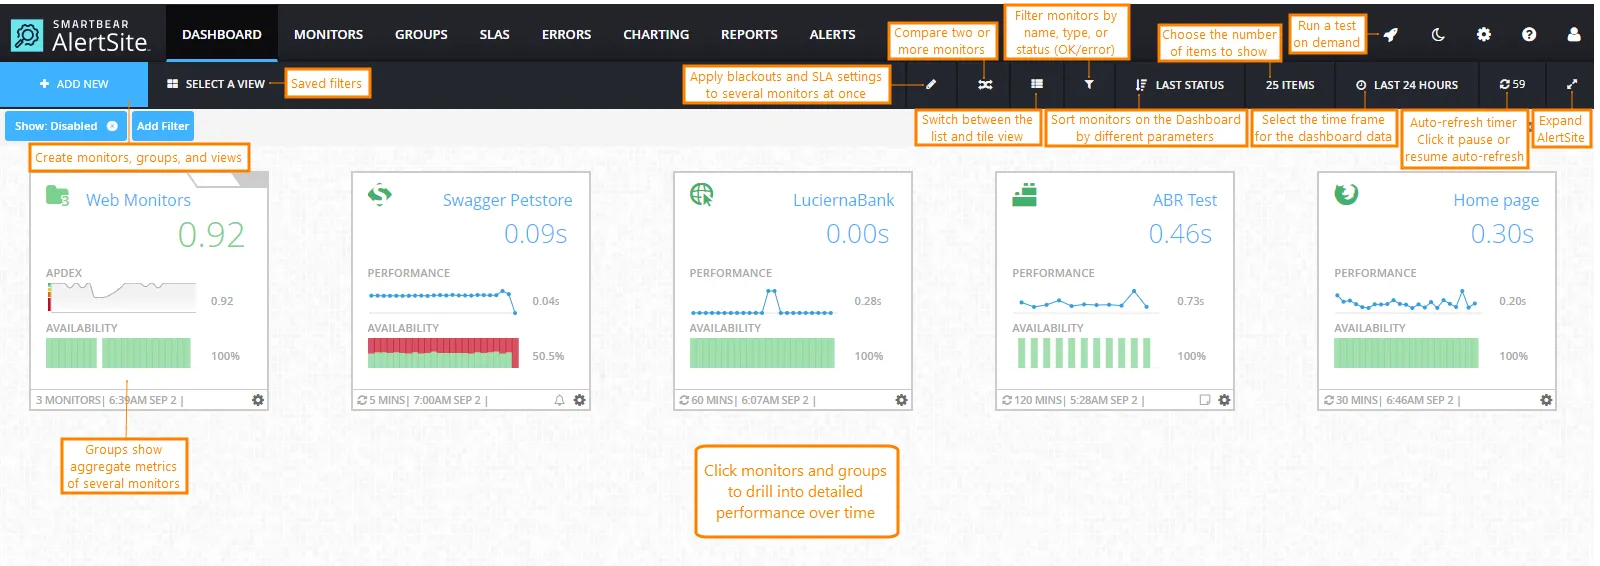Open the LuciernaBank tile gear menu
This screenshot has height=566, width=1600.
tap(901, 400)
